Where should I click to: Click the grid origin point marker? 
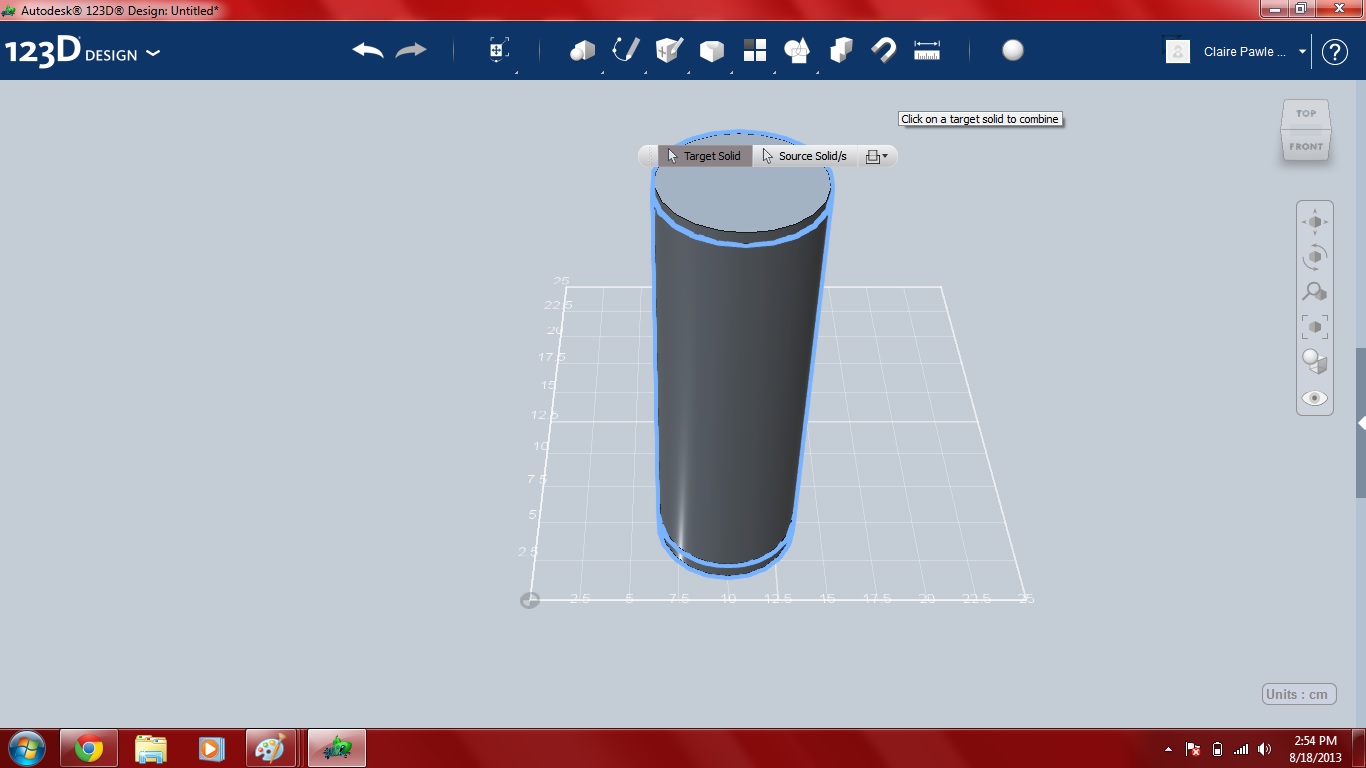[x=530, y=600]
